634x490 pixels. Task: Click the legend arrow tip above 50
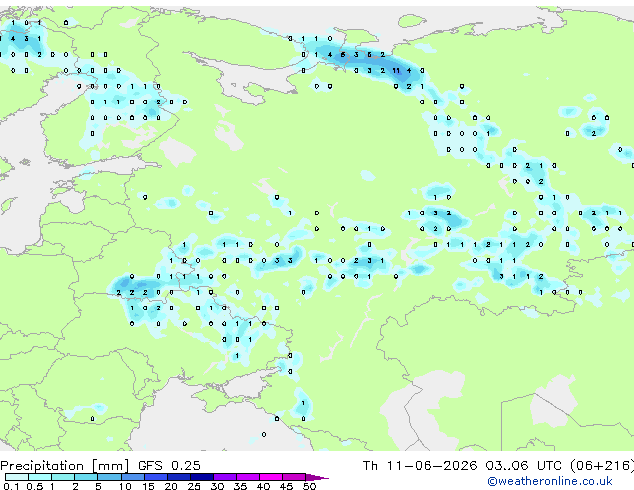[x=317, y=477]
